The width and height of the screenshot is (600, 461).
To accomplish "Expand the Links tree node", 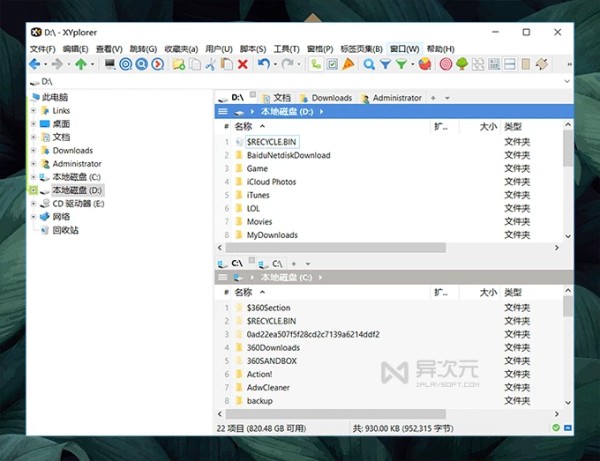I will point(34,111).
